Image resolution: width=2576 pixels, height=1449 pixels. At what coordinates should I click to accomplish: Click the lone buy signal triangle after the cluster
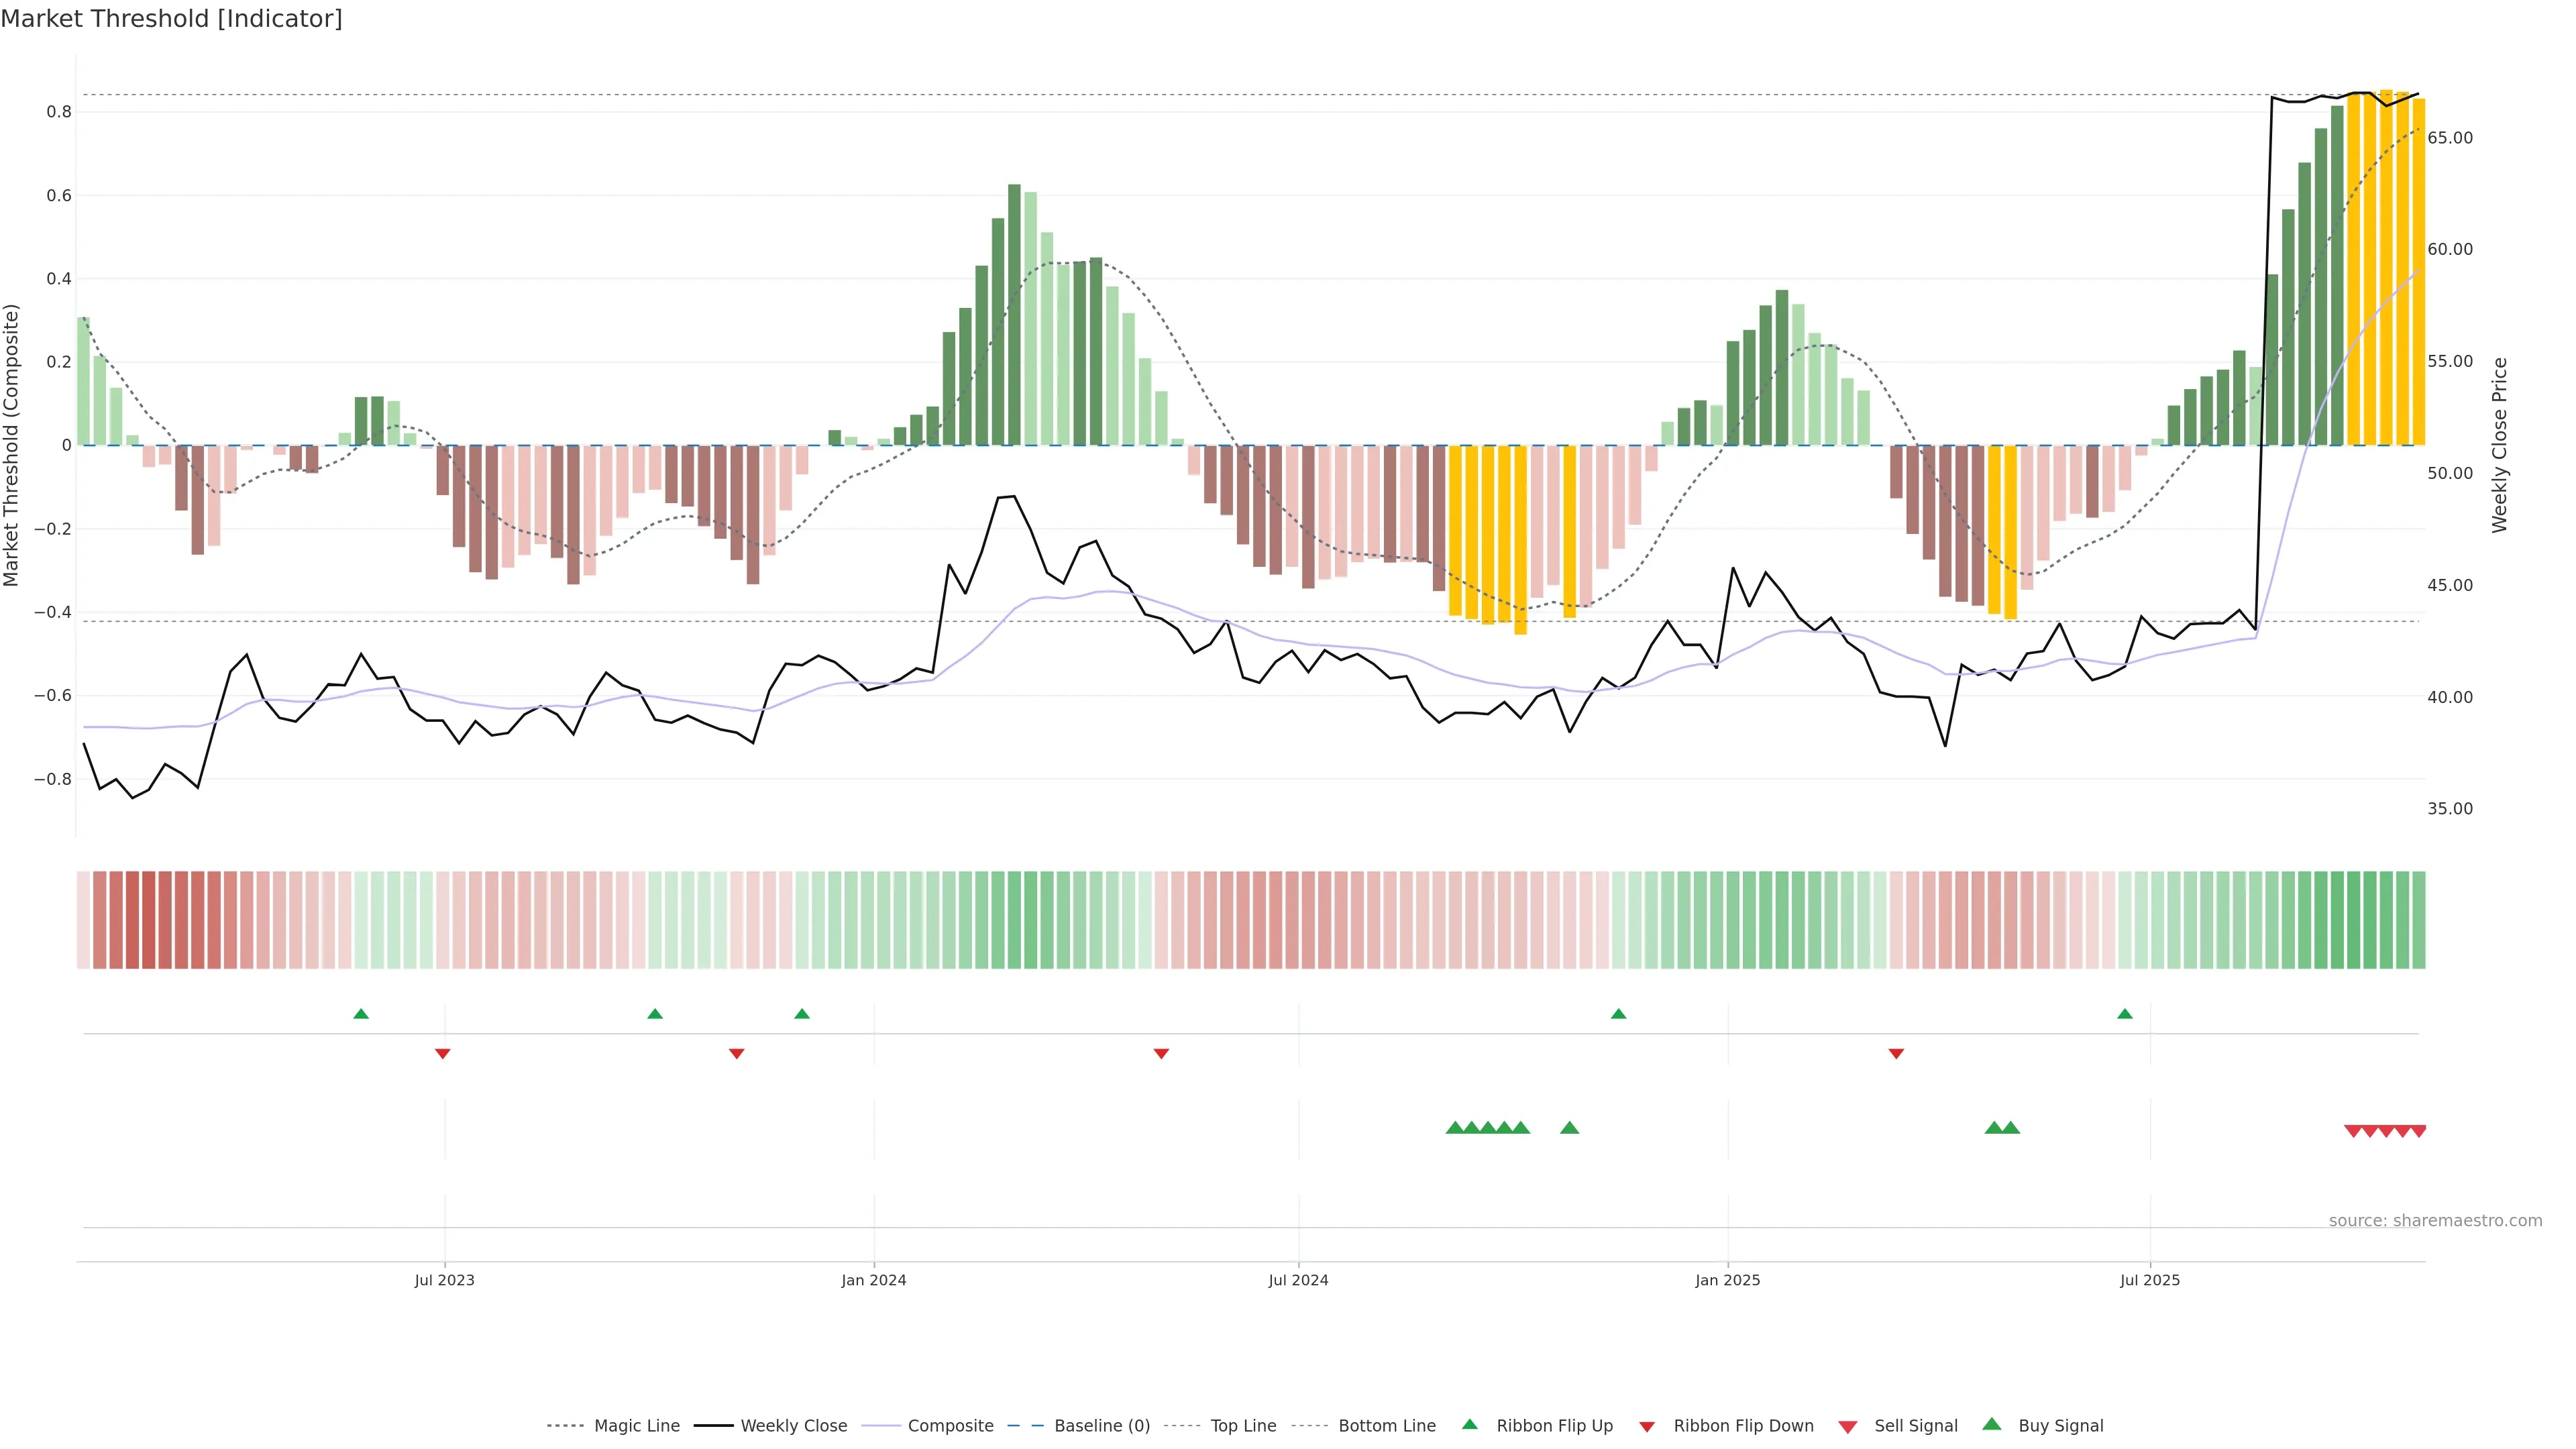(x=1569, y=1127)
